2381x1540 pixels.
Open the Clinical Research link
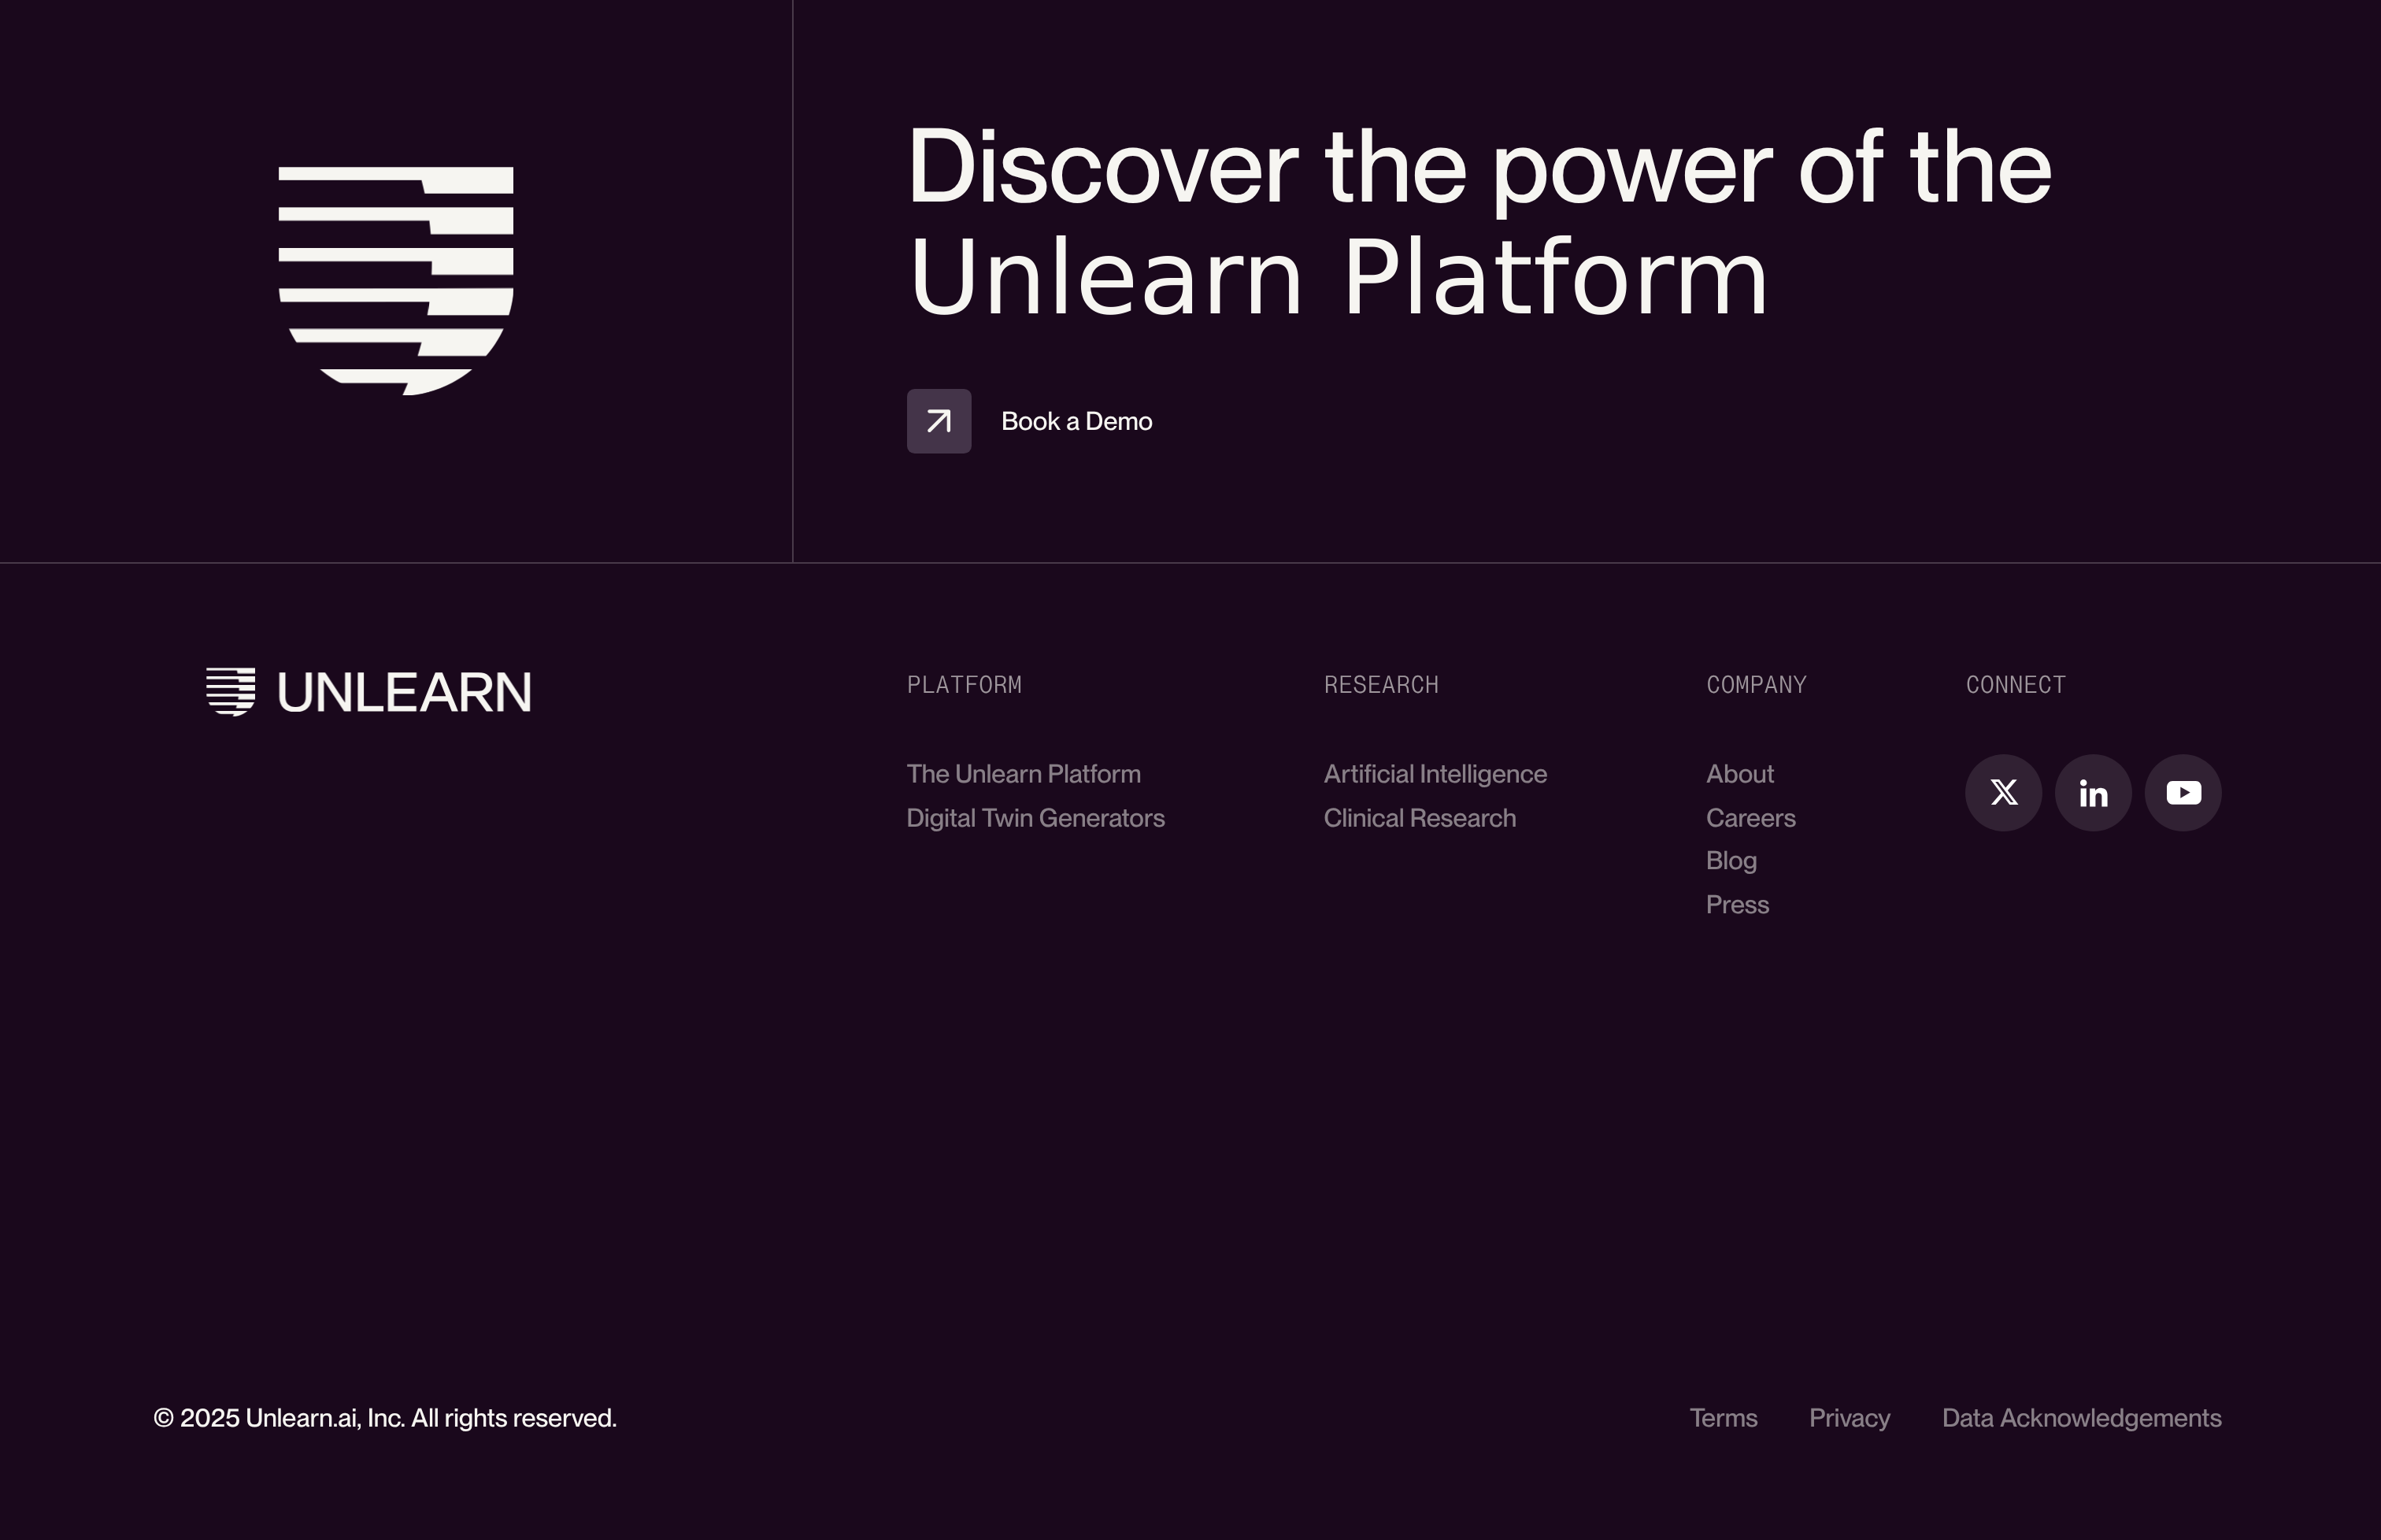pyautogui.click(x=1419, y=818)
